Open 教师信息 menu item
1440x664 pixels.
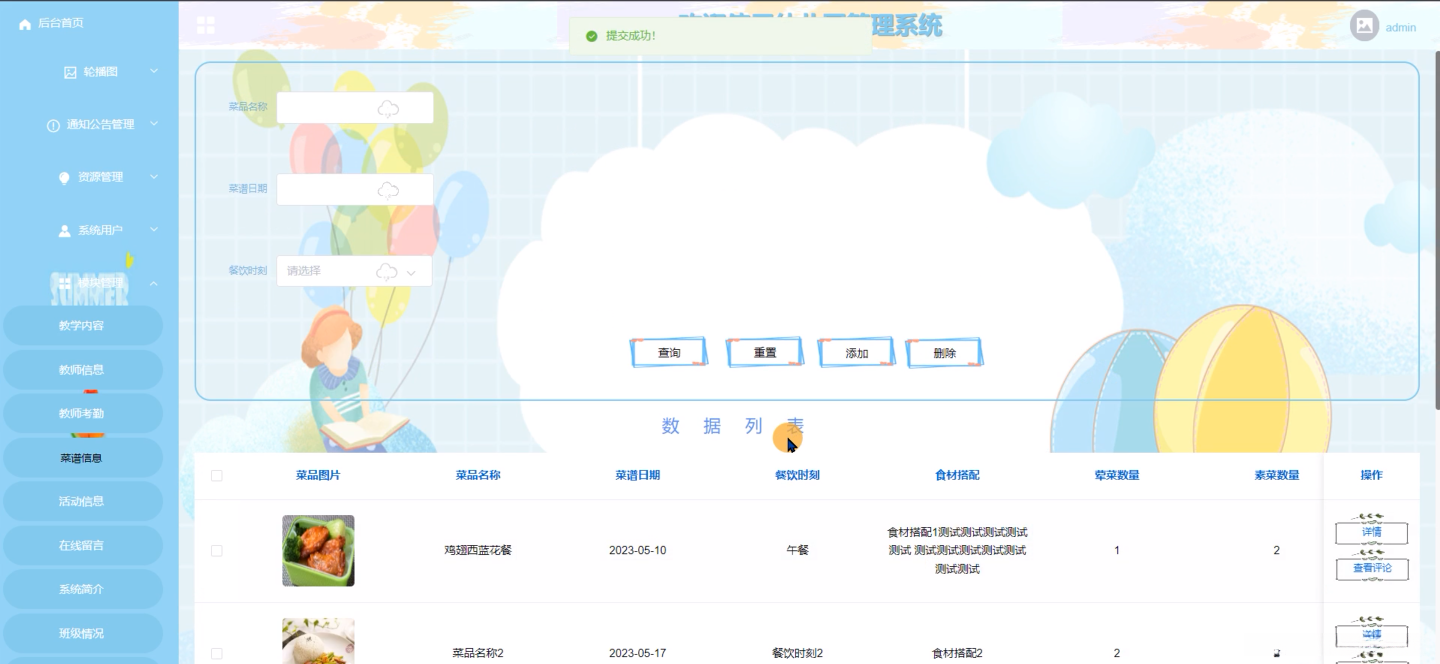[x=82, y=370]
